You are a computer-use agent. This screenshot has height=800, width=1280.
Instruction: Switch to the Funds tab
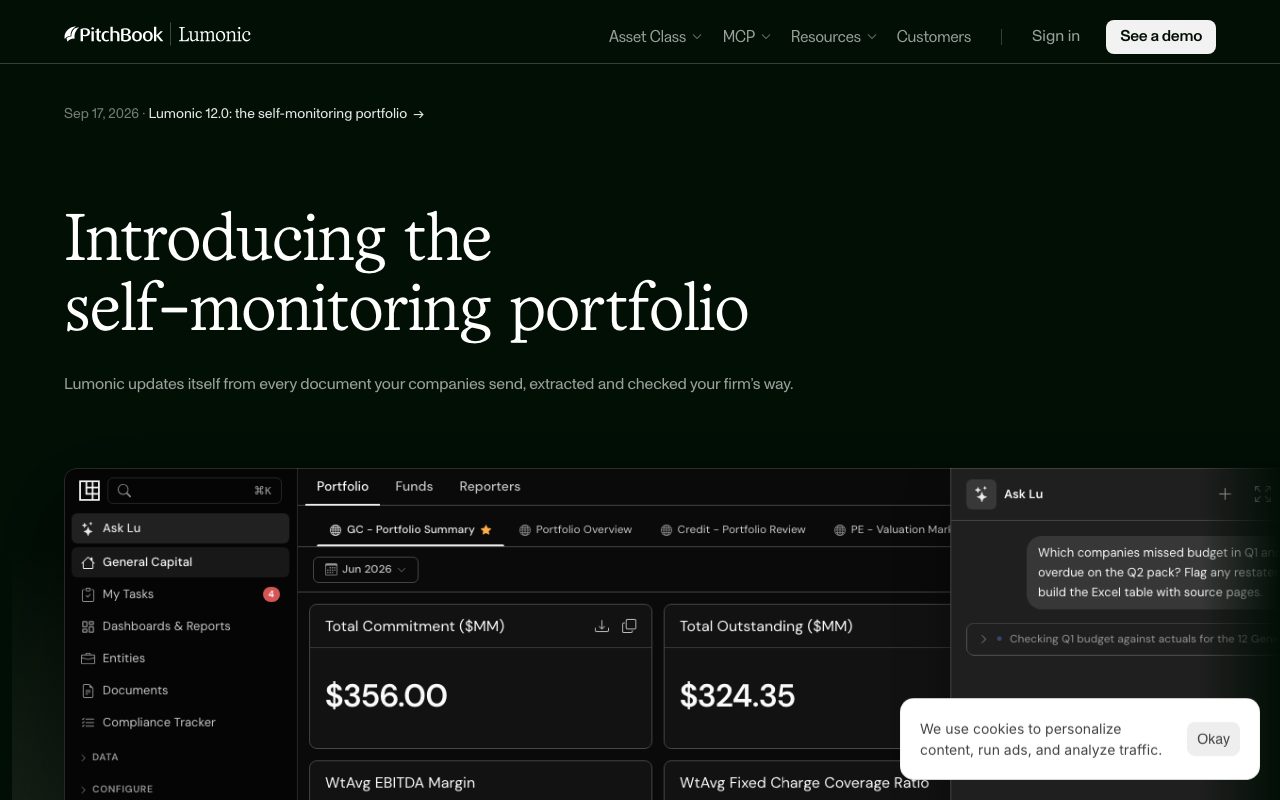[x=414, y=486]
